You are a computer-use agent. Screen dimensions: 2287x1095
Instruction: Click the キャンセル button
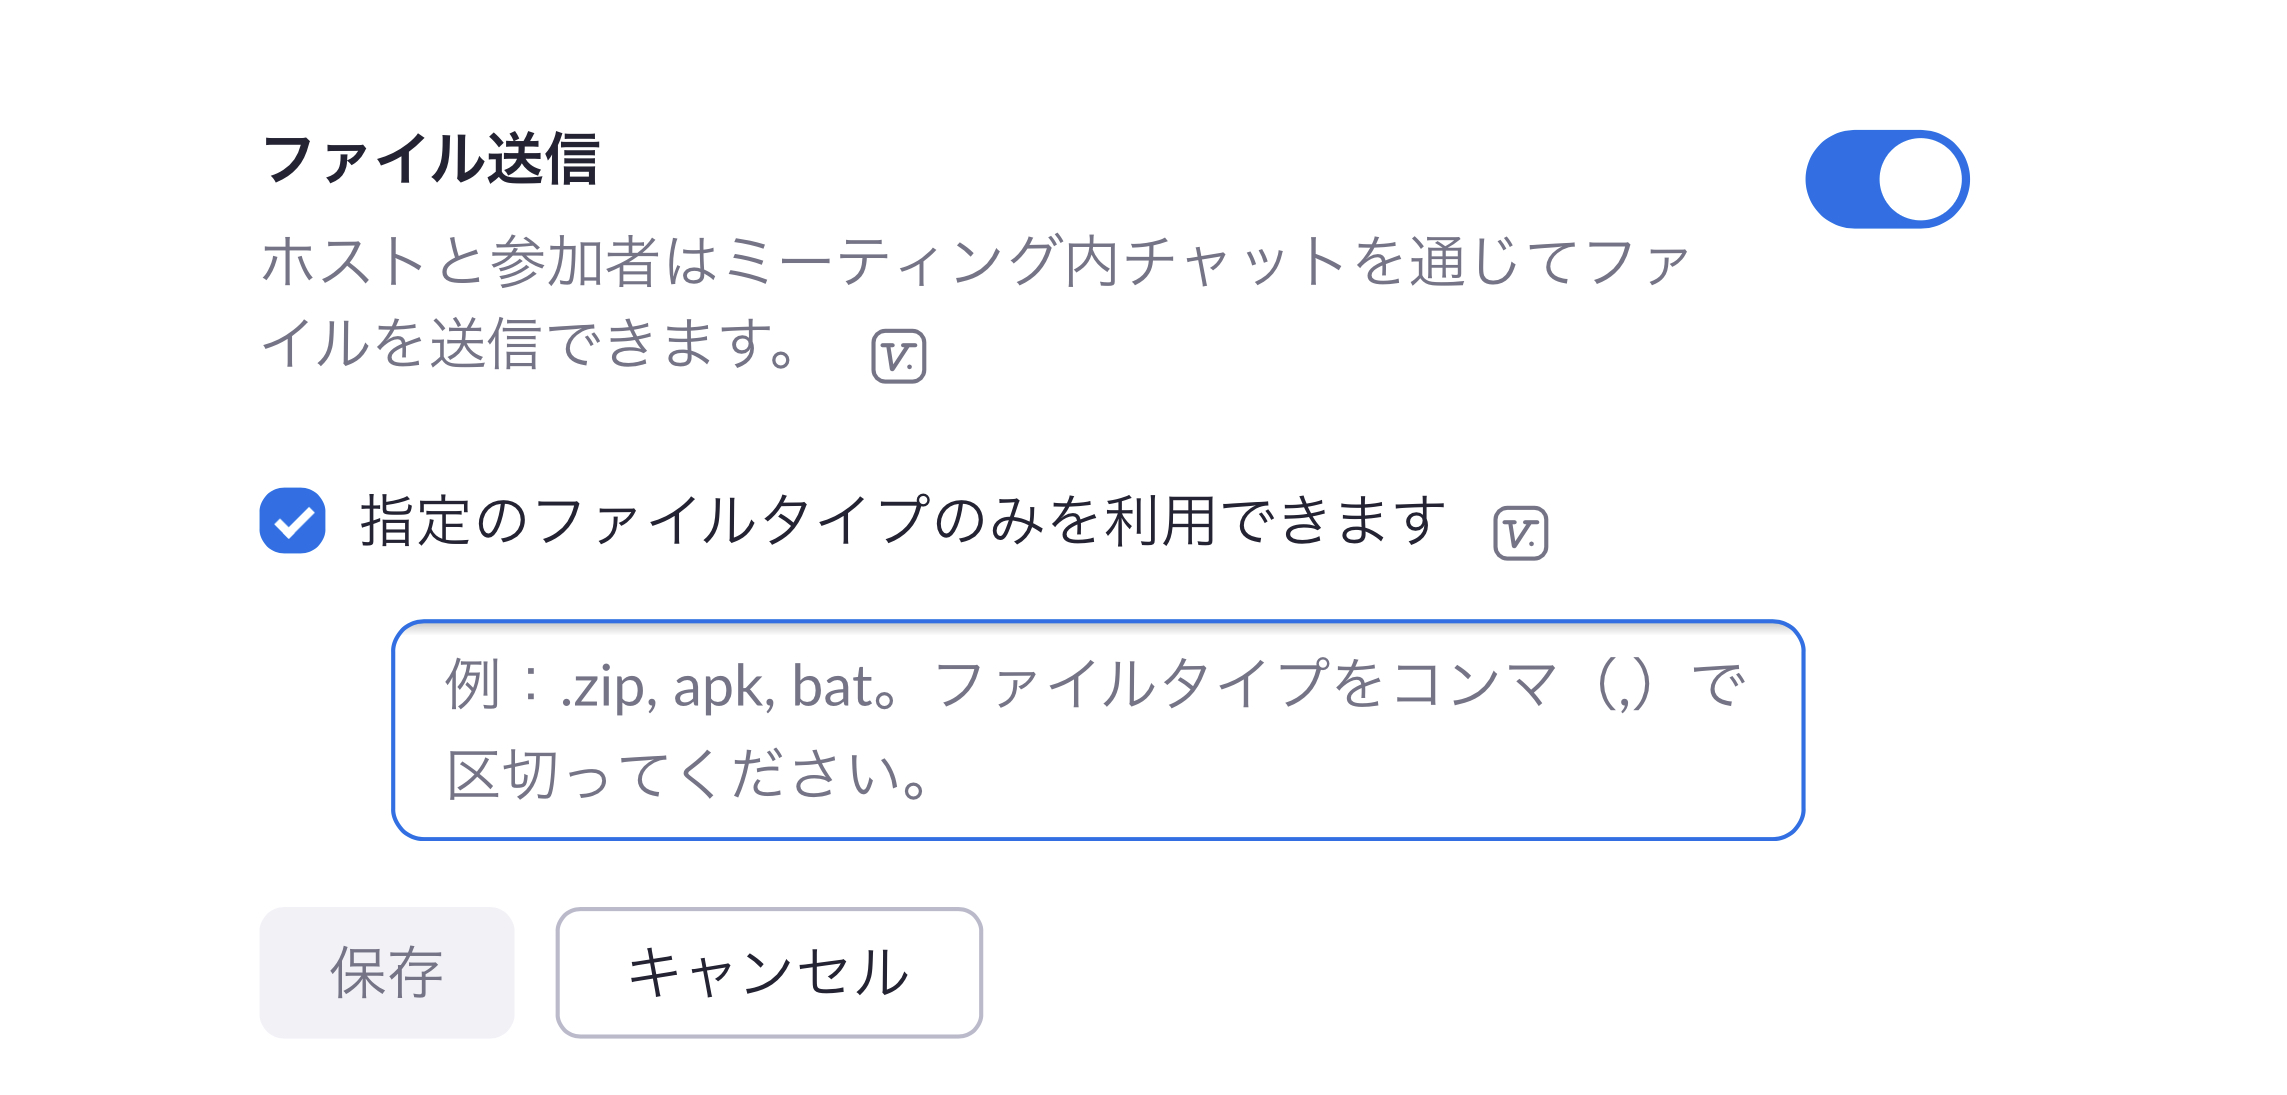pyautogui.click(x=768, y=972)
